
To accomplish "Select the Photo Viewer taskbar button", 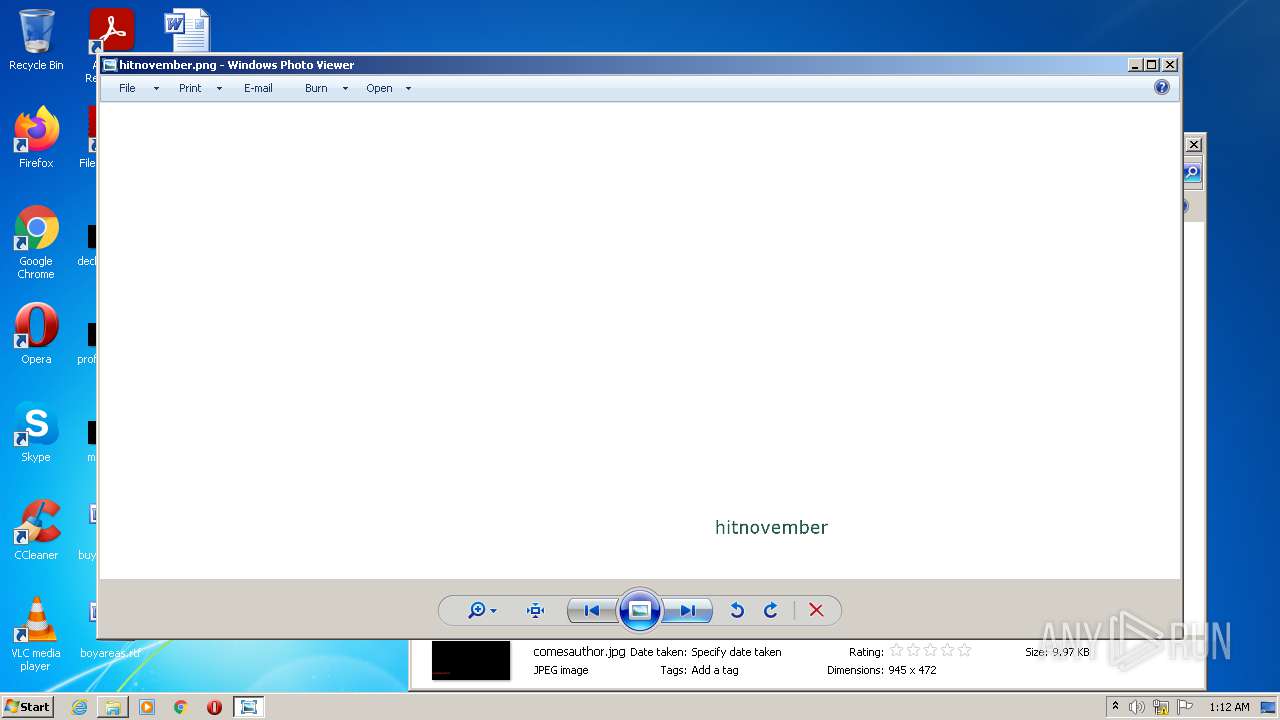I will [x=248, y=707].
